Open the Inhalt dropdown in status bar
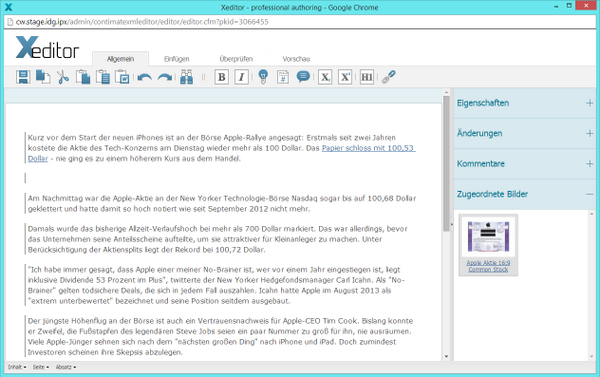The height and width of the screenshot is (377, 600). [17, 367]
